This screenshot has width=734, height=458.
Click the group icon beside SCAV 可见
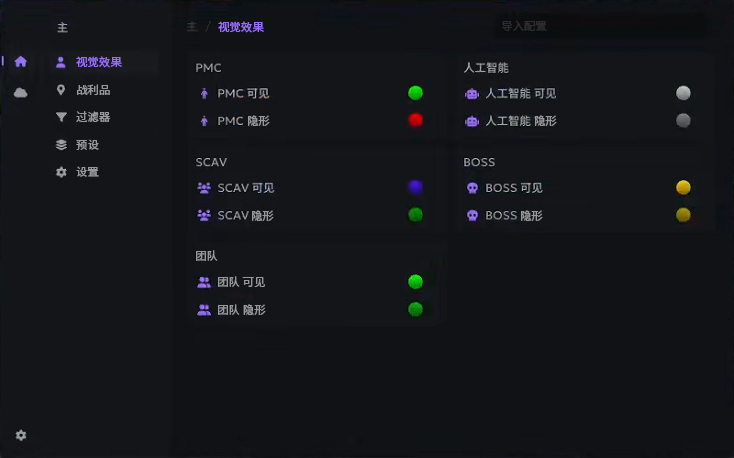(x=204, y=188)
